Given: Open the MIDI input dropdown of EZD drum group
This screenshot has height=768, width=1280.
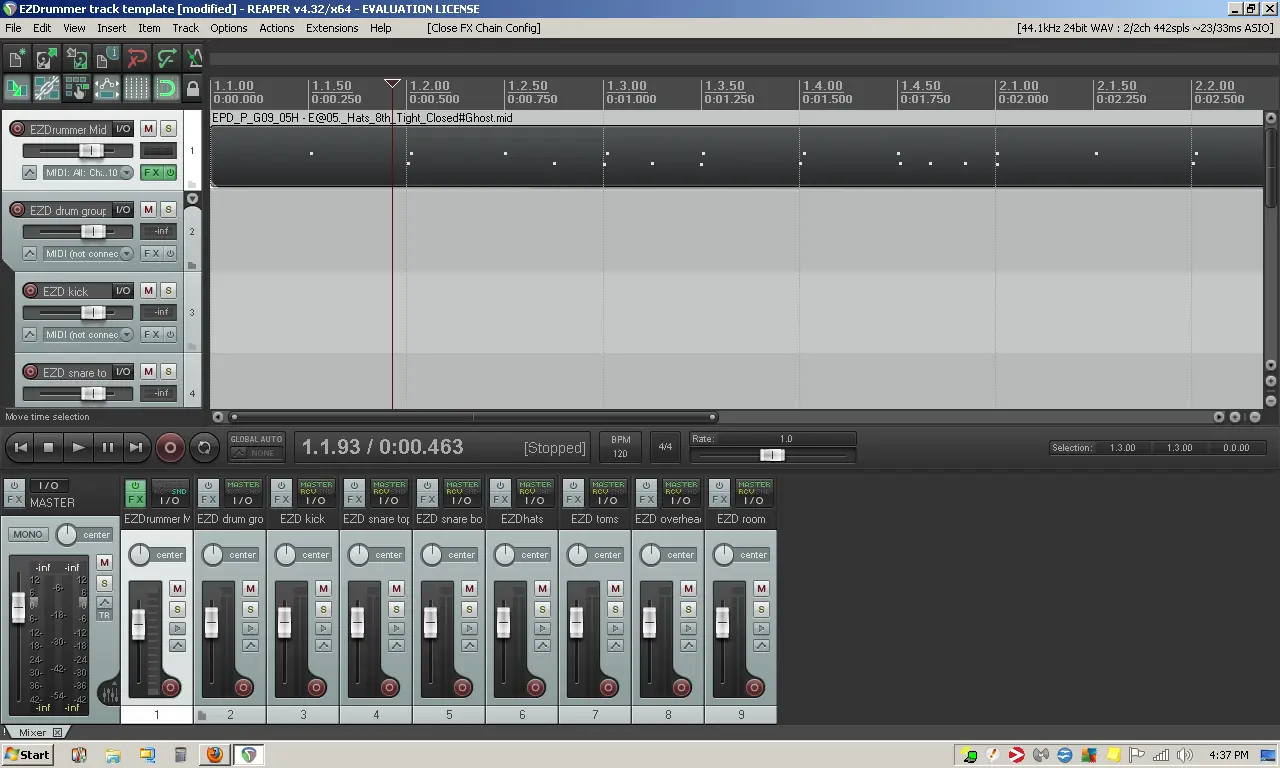Looking at the screenshot, I should [x=88, y=254].
